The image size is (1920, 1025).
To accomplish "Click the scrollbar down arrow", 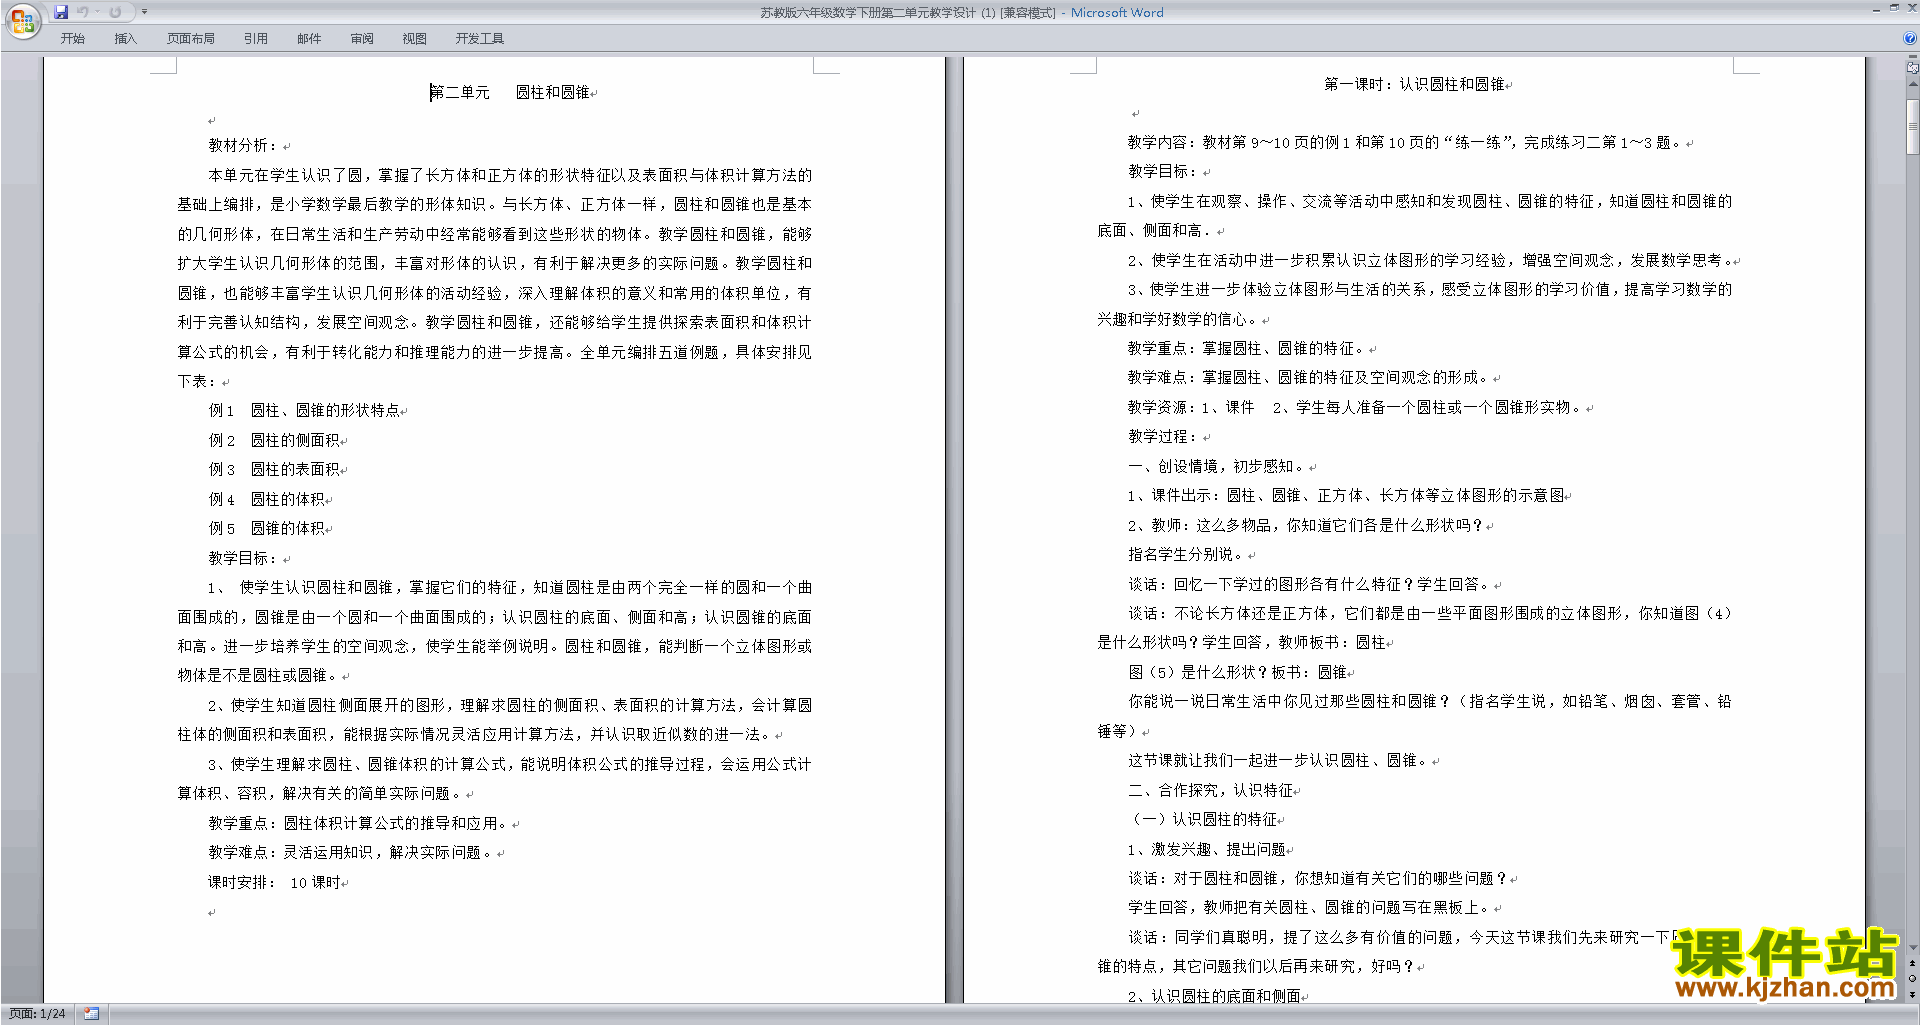I will [x=1912, y=948].
